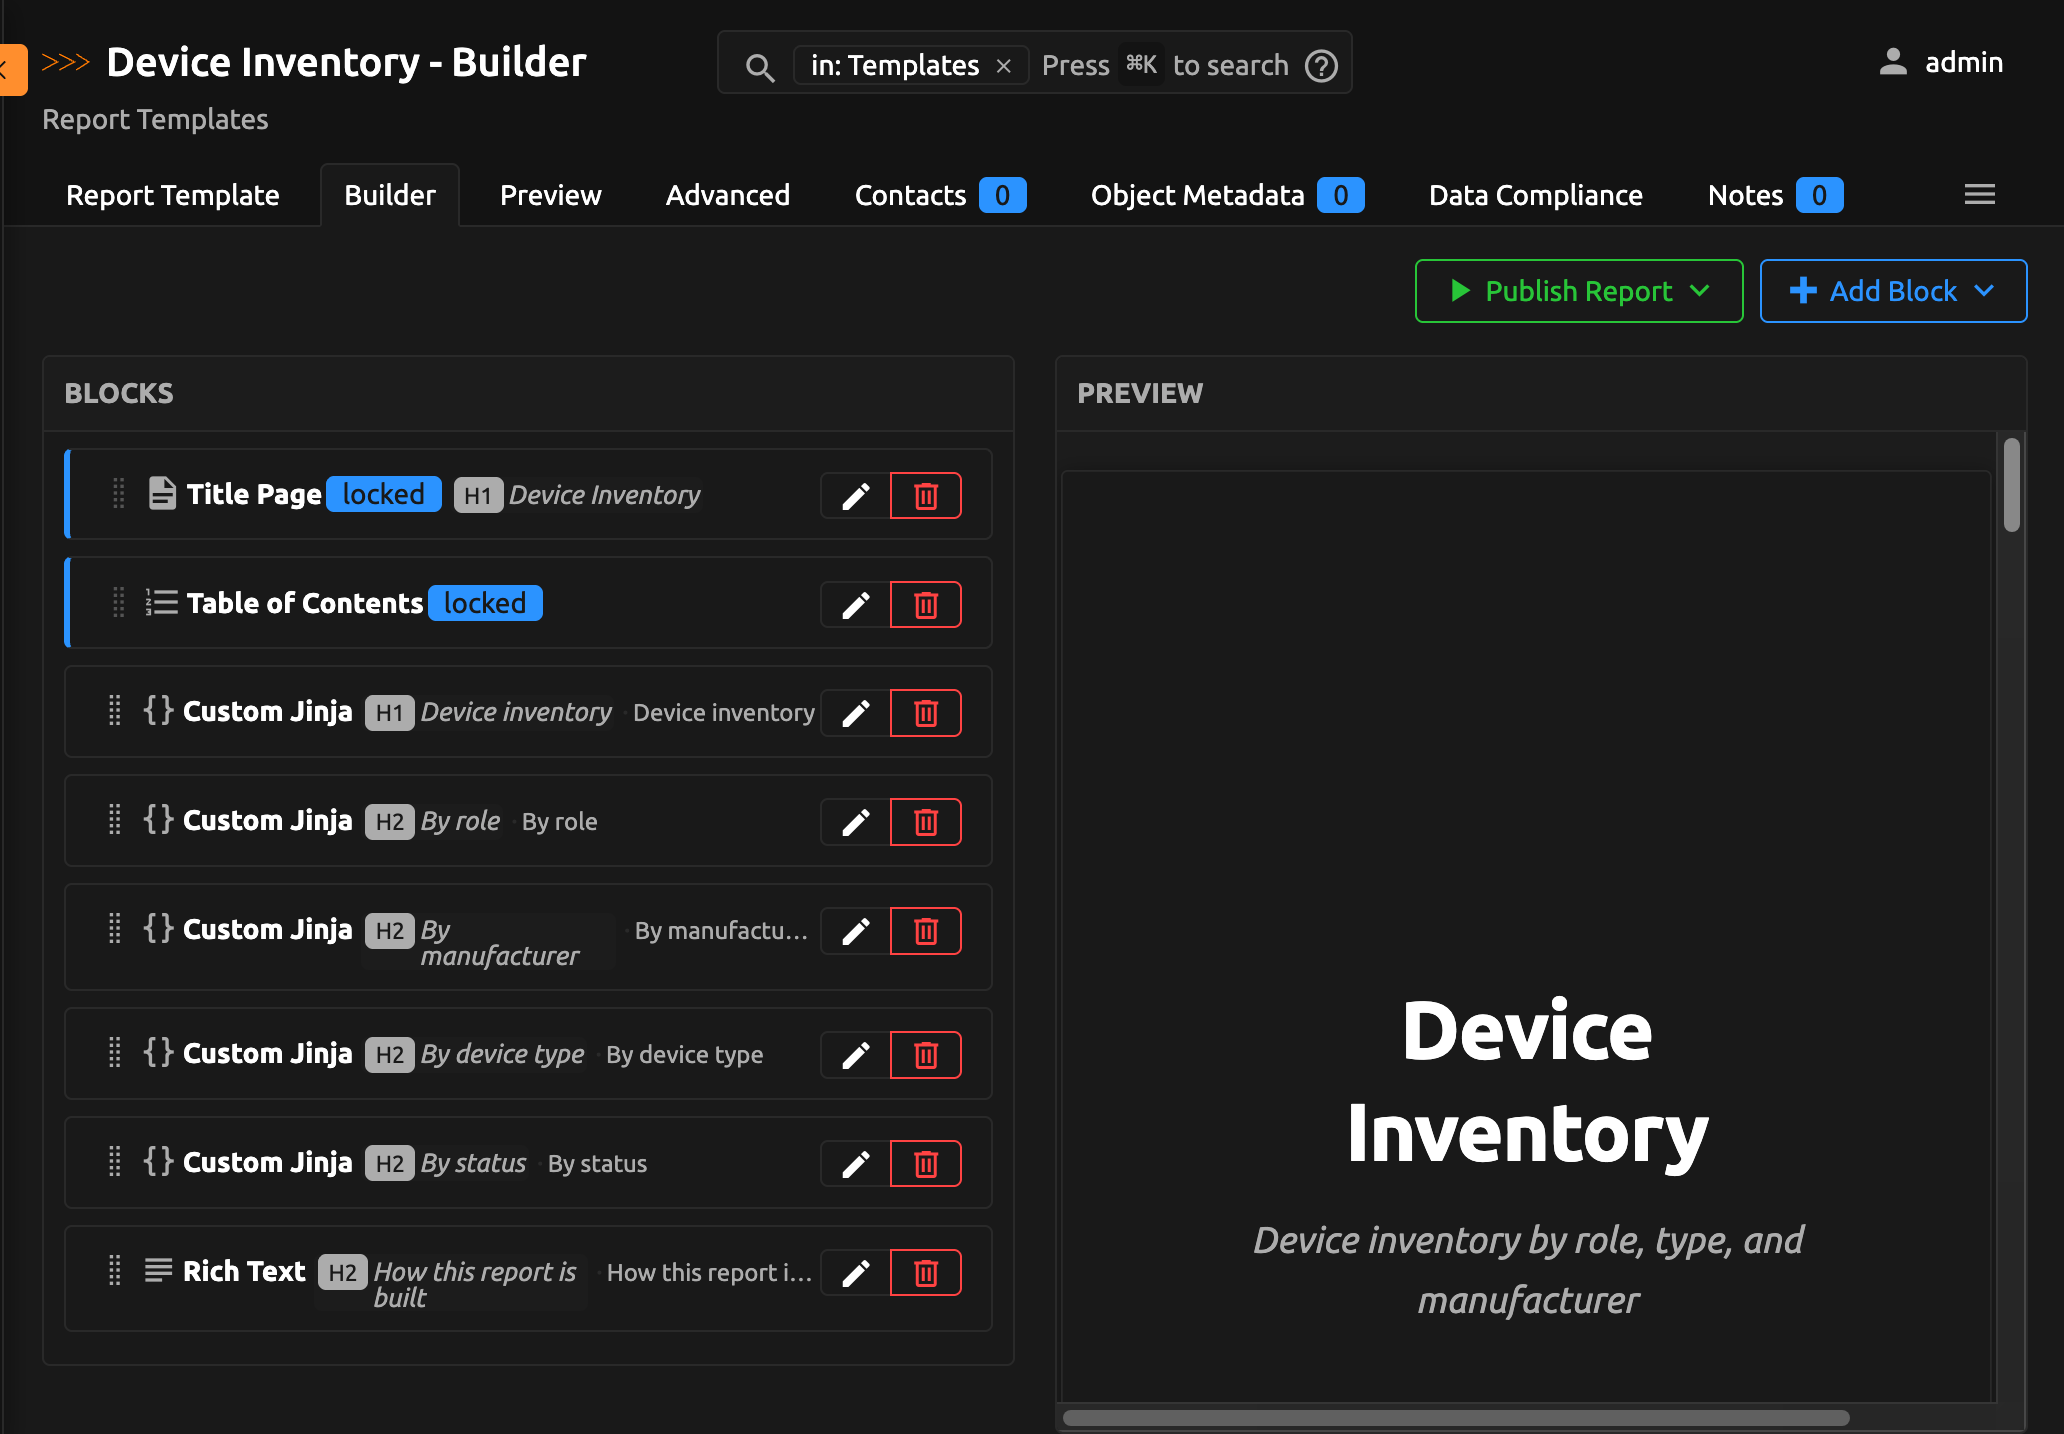
Task: Grab the By status block drag handle
Action: pyautogui.click(x=115, y=1162)
